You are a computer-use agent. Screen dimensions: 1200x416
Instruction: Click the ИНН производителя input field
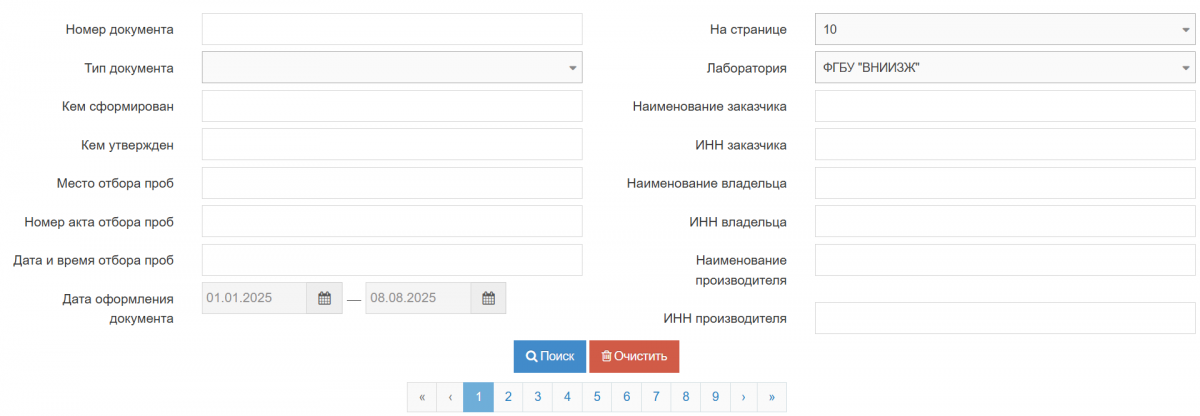click(x=1004, y=318)
